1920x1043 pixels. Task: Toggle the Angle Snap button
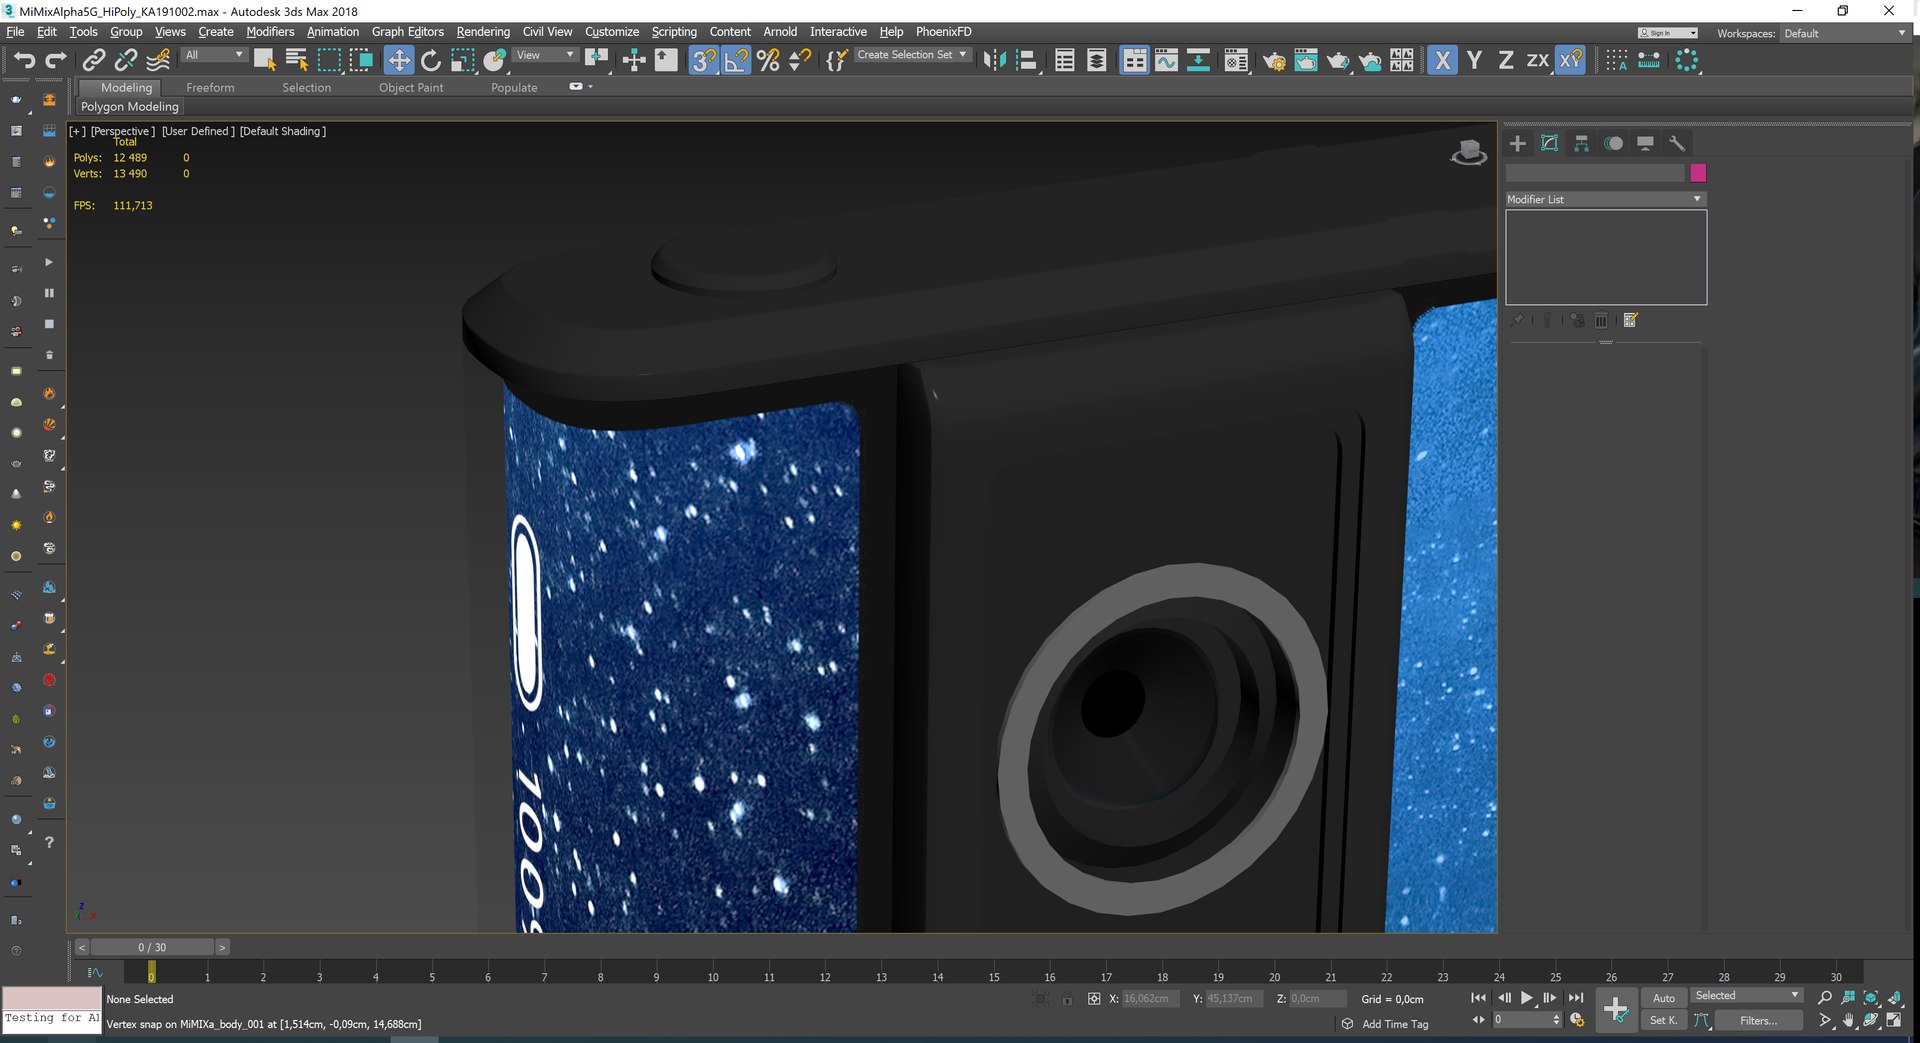tap(736, 60)
